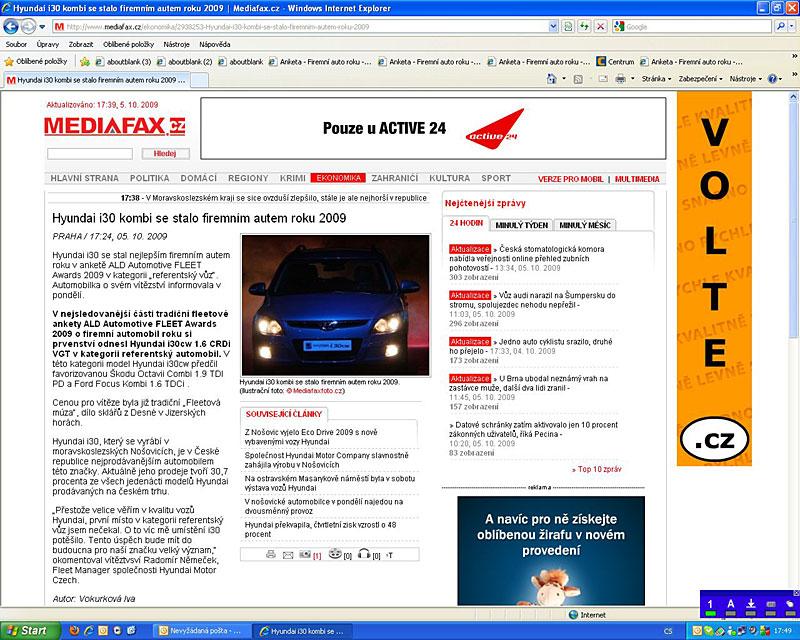Open the Windows Start menu
This screenshot has height=640, width=800.
coord(29,631)
